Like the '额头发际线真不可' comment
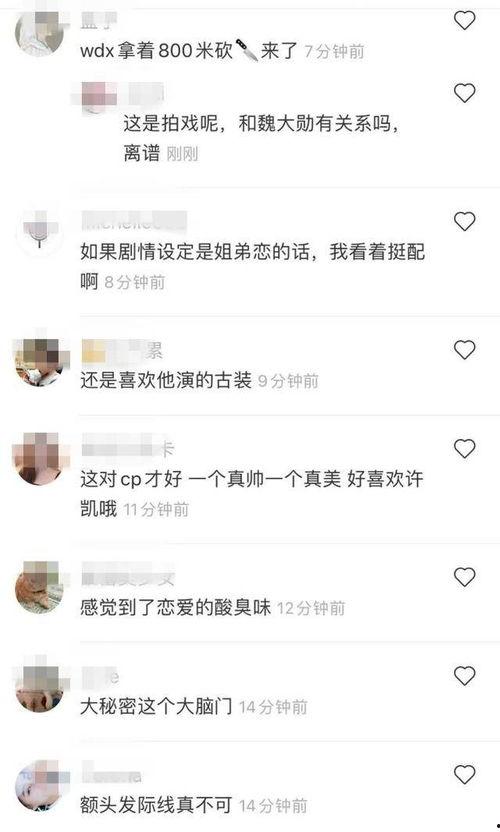Viewport: 500px width, 832px height. (x=464, y=775)
